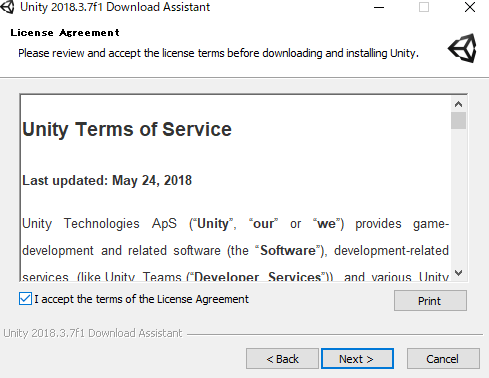Click the window title "Unity 2018.3.7f1 Download Assistant"
Image resolution: width=489 pixels, height=378 pixels.
(115, 7)
